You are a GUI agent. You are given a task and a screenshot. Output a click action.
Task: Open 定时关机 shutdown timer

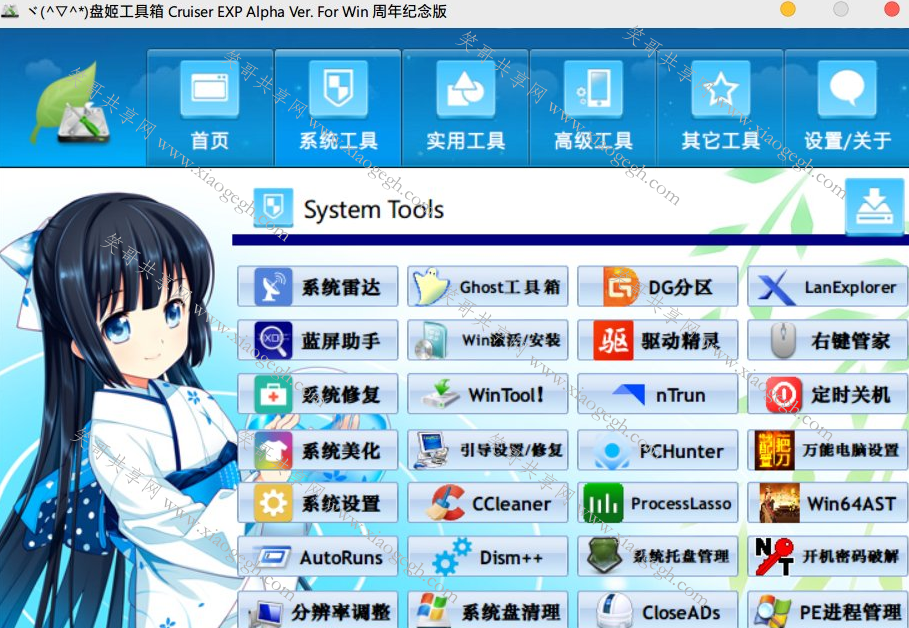[x=828, y=394]
